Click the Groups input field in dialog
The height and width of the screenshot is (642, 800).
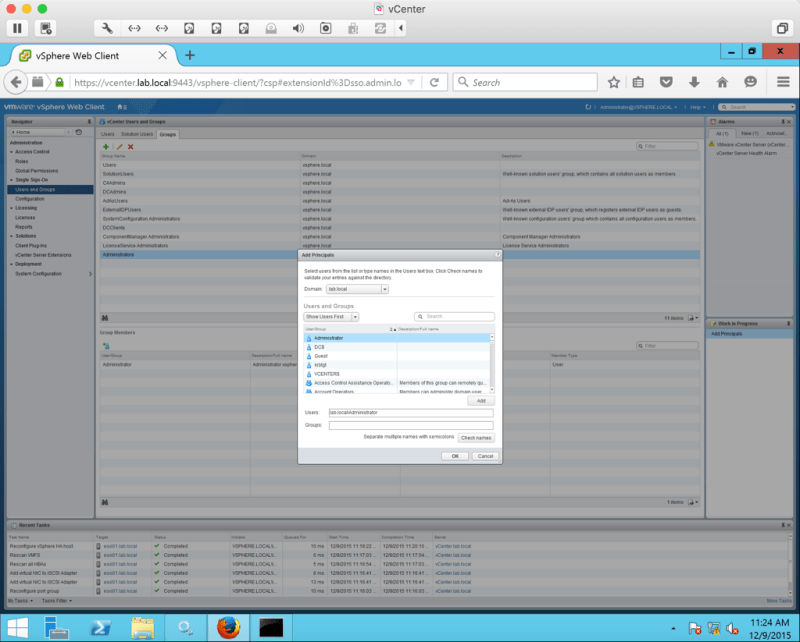click(411, 425)
